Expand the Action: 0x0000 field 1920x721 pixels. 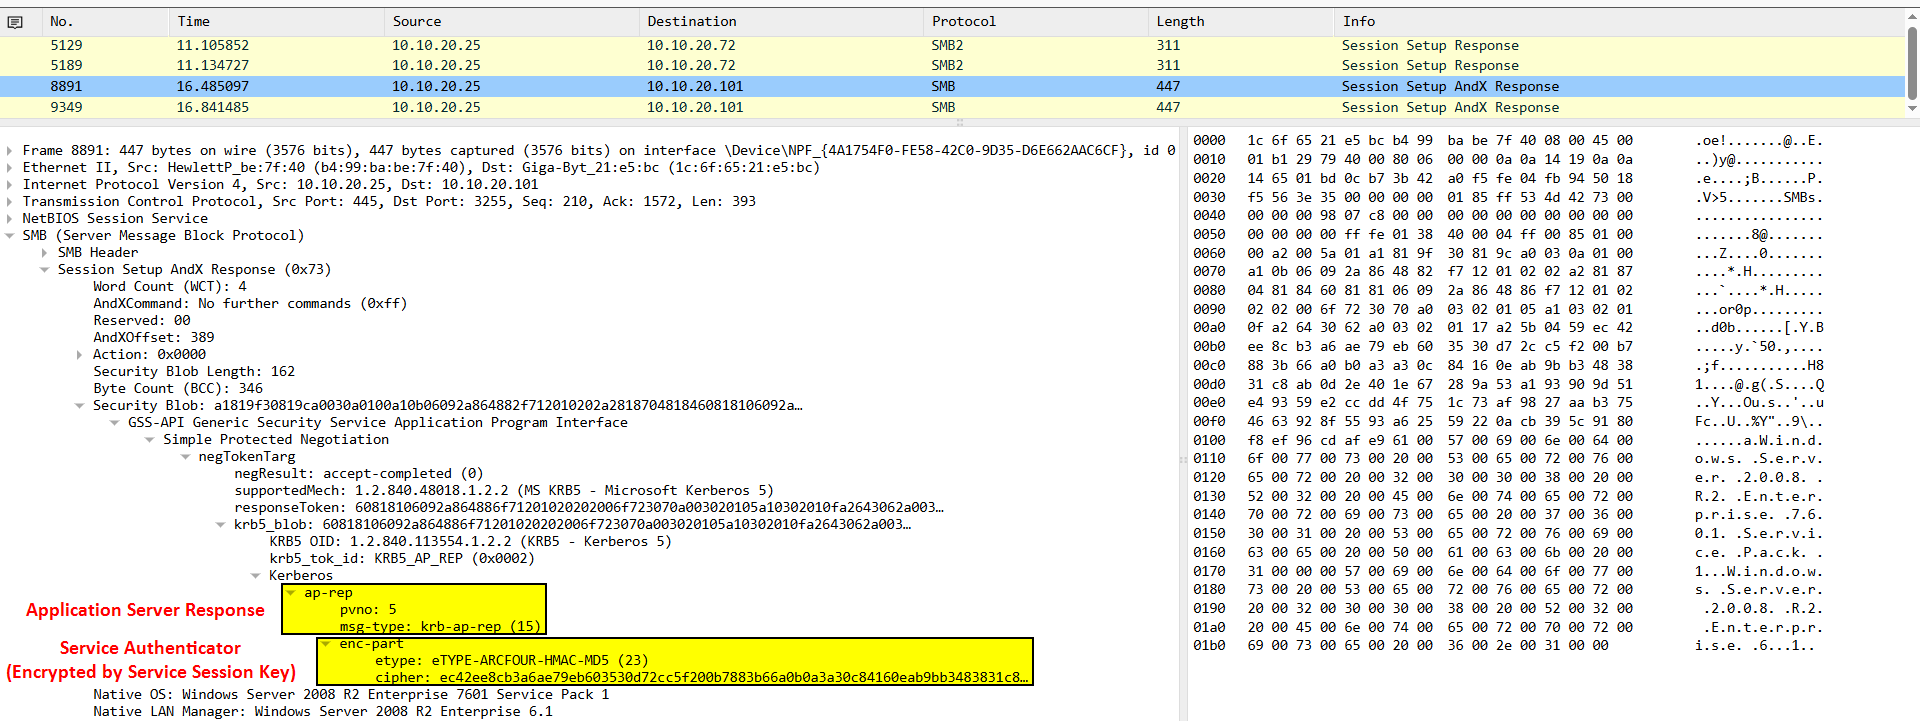[x=80, y=355]
